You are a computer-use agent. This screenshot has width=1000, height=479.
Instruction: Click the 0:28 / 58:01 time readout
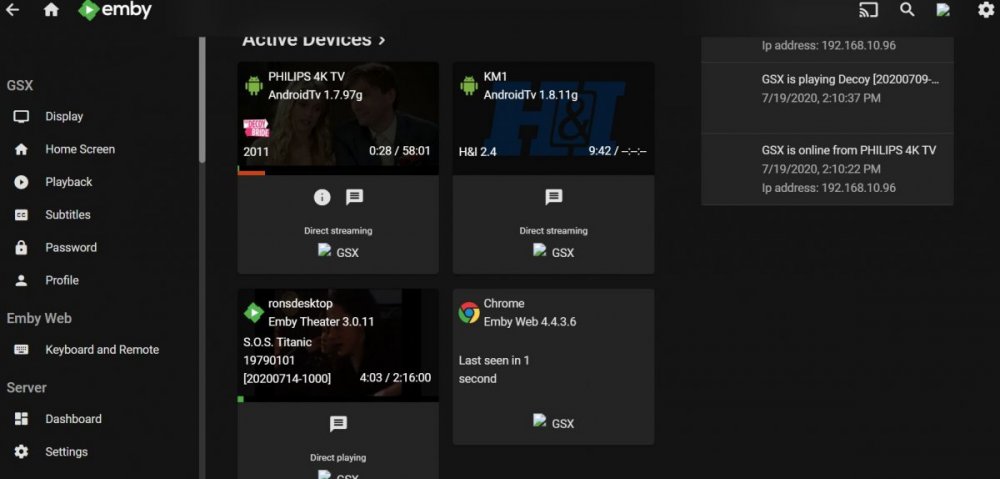[x=399, y=151]
